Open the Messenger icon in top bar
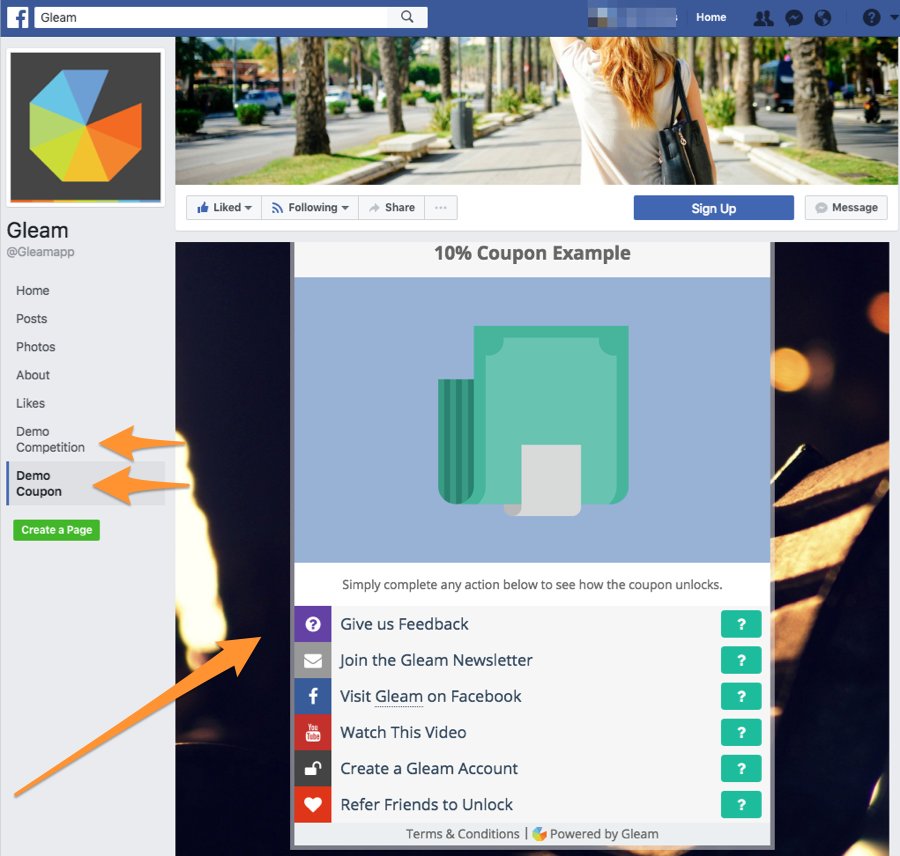This screenshot has width=900, height=856. coord(794,18)
